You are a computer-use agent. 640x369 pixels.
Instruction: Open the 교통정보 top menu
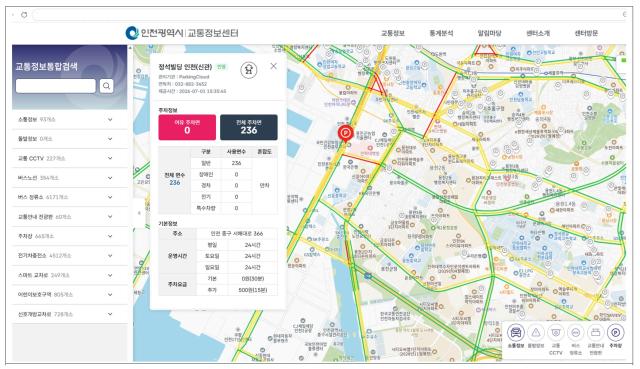point(393,33)
